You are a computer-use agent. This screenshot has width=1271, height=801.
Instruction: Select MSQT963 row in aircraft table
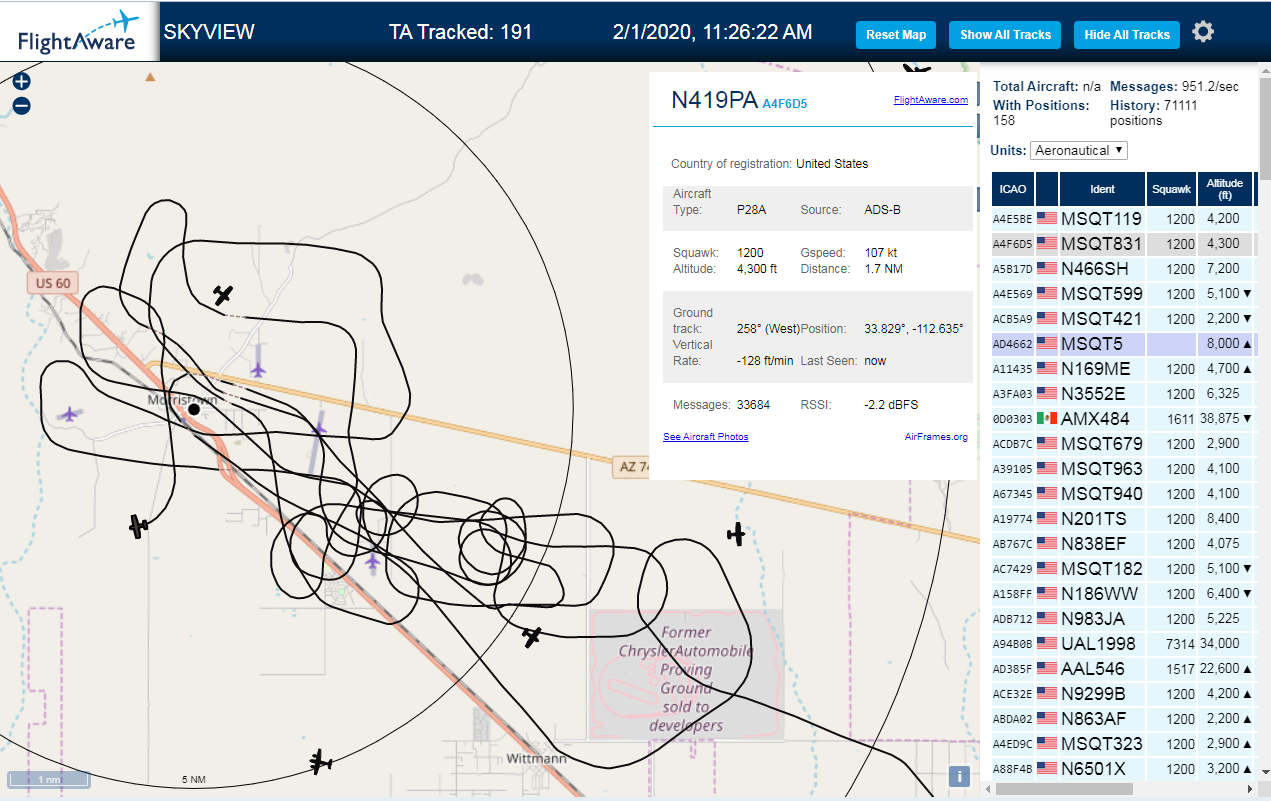(x=1123, y=468)
